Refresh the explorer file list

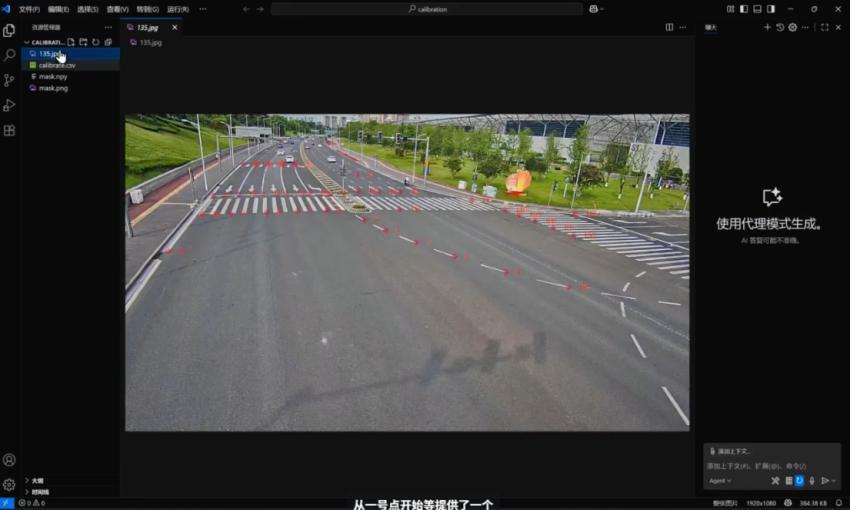96,42
